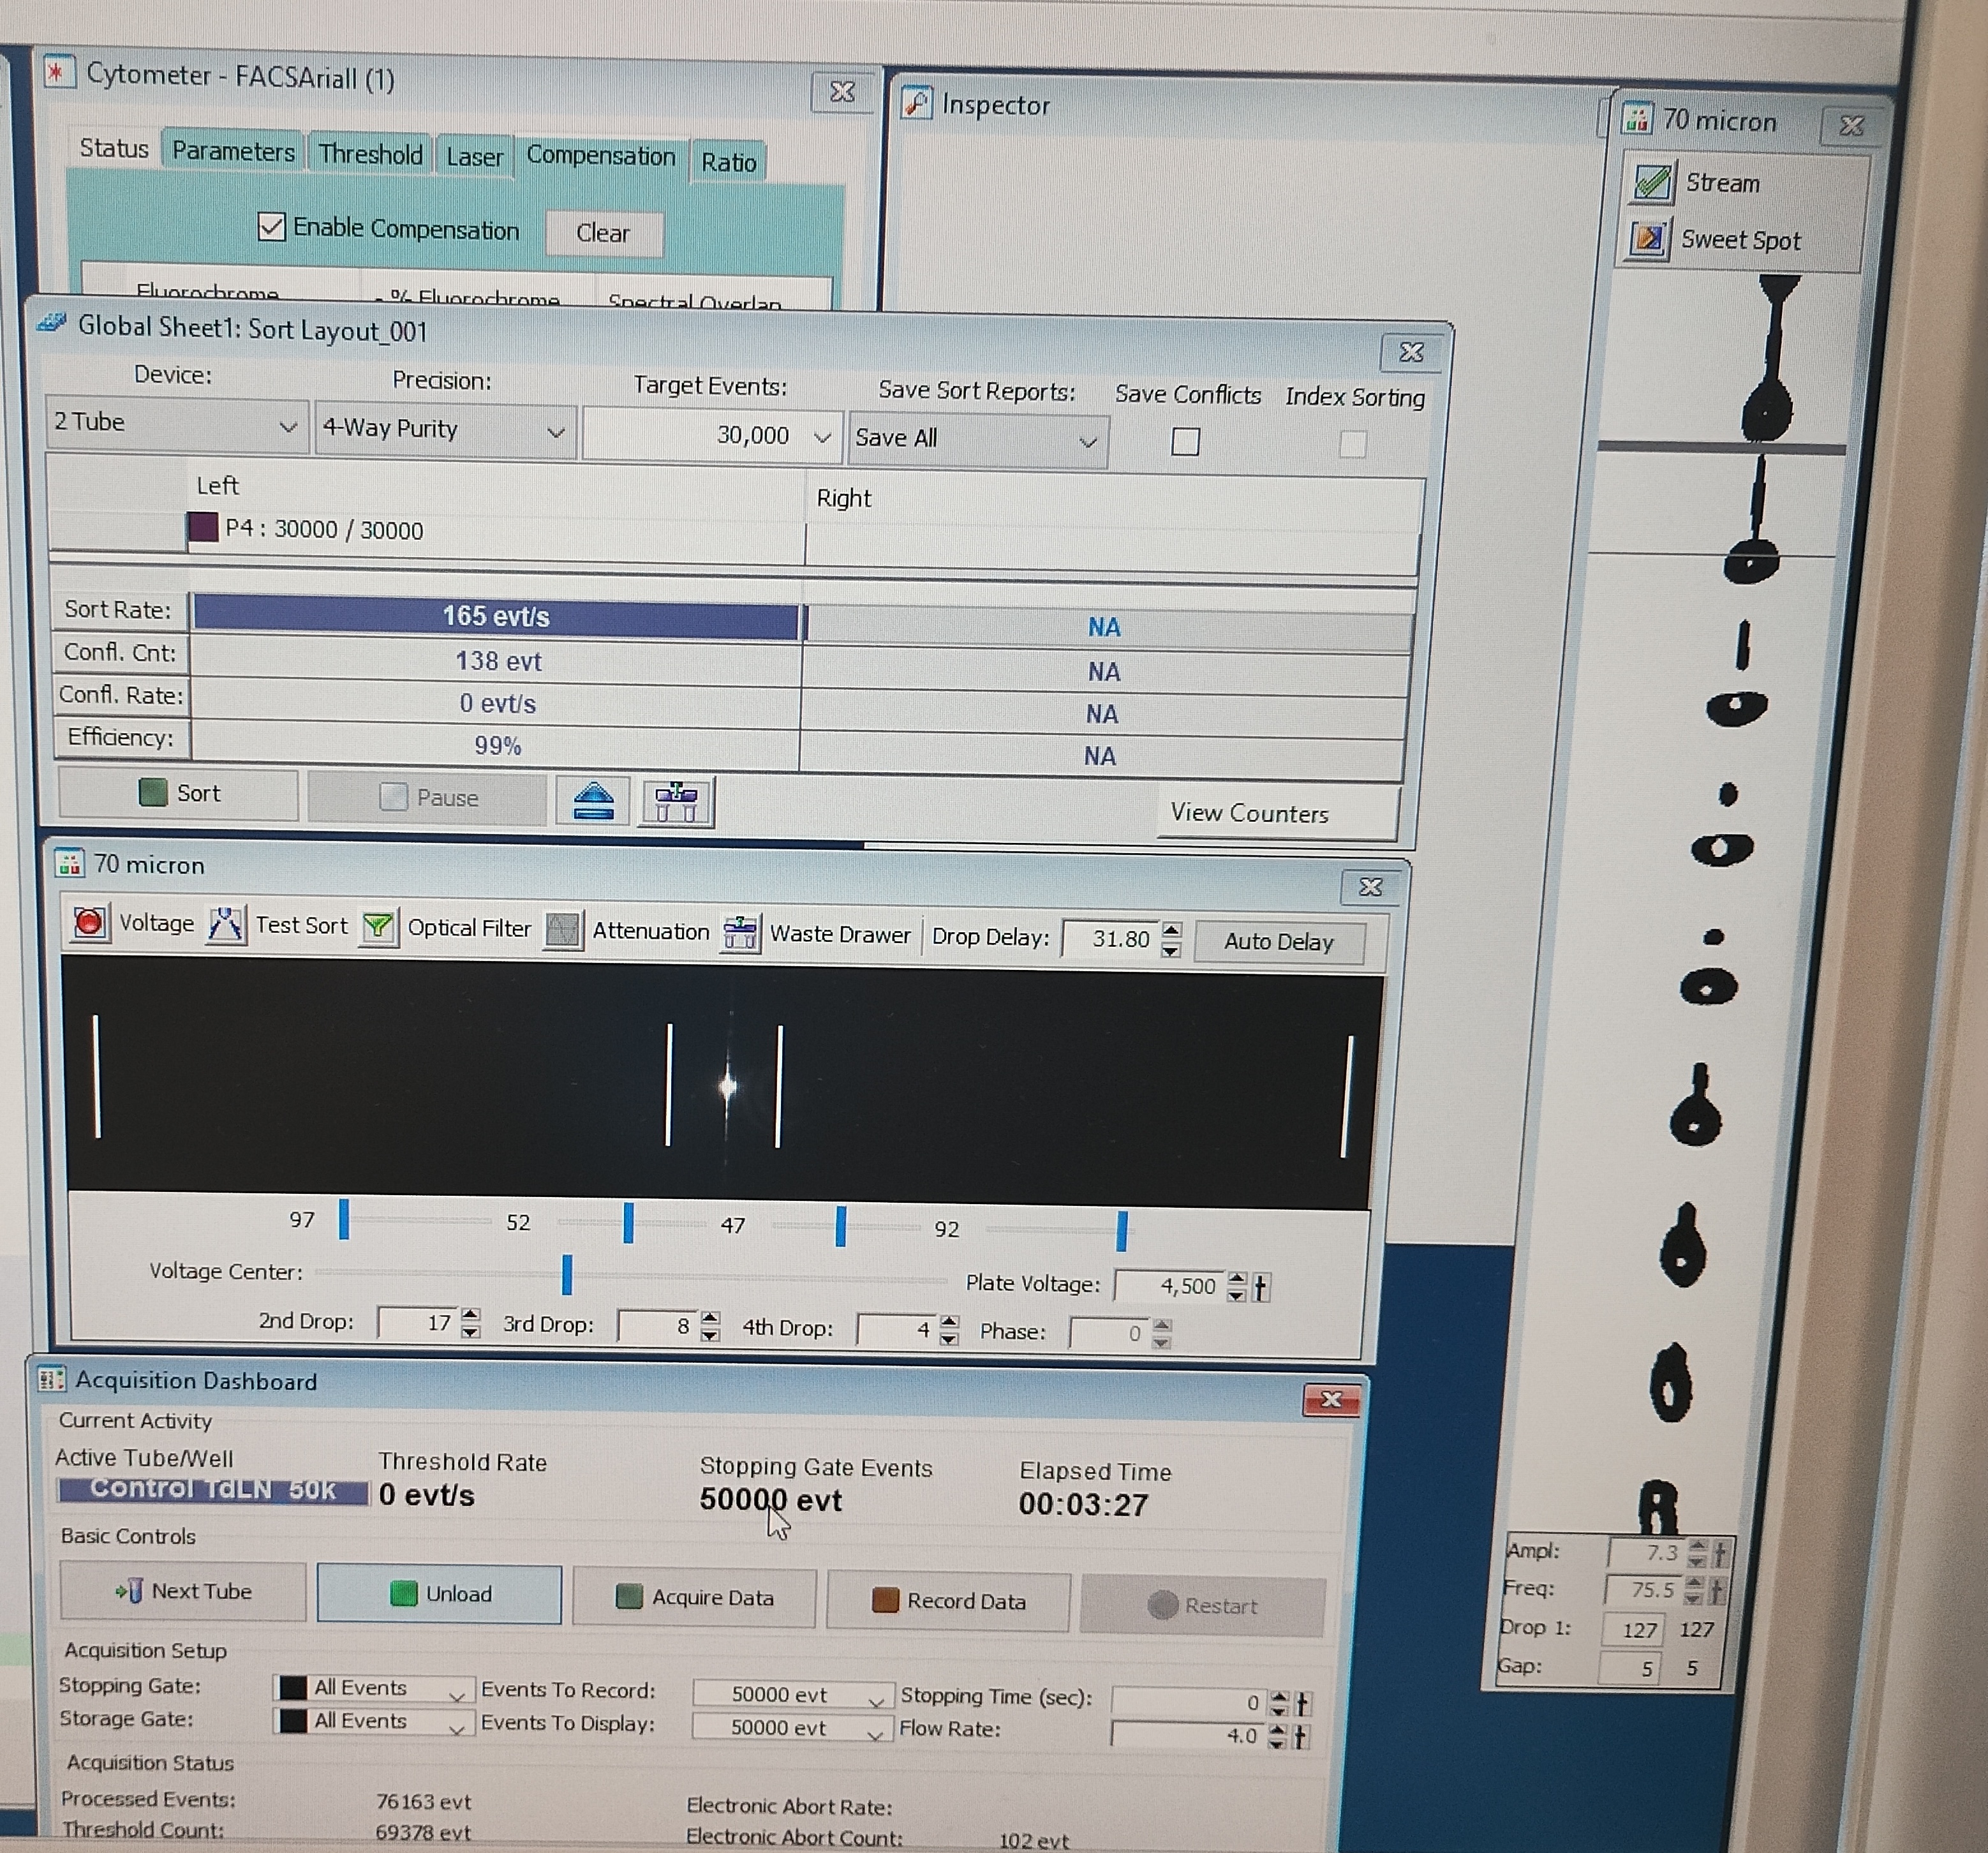This screenshot has height=1853, width=1988.
Task: Click the Voltage Center slider handle
Action: coord(567,1274)
